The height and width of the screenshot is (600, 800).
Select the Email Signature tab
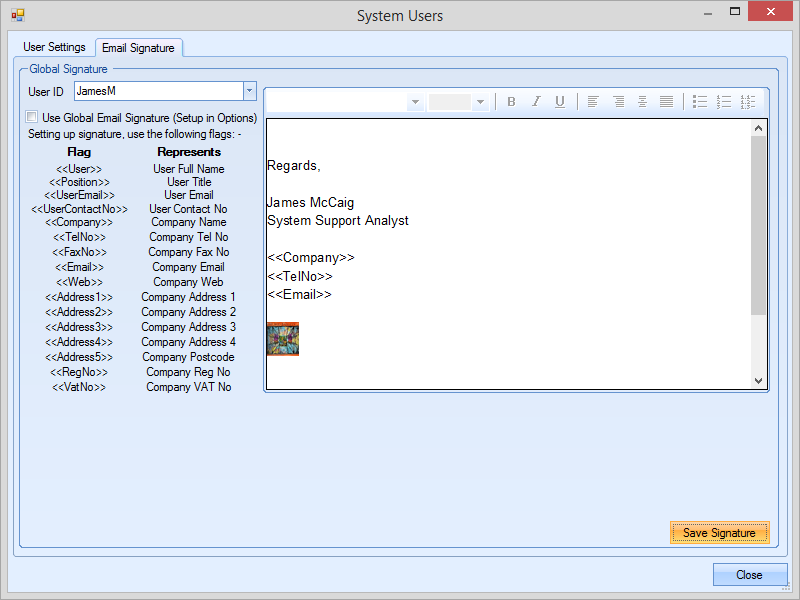coord(138,48)
